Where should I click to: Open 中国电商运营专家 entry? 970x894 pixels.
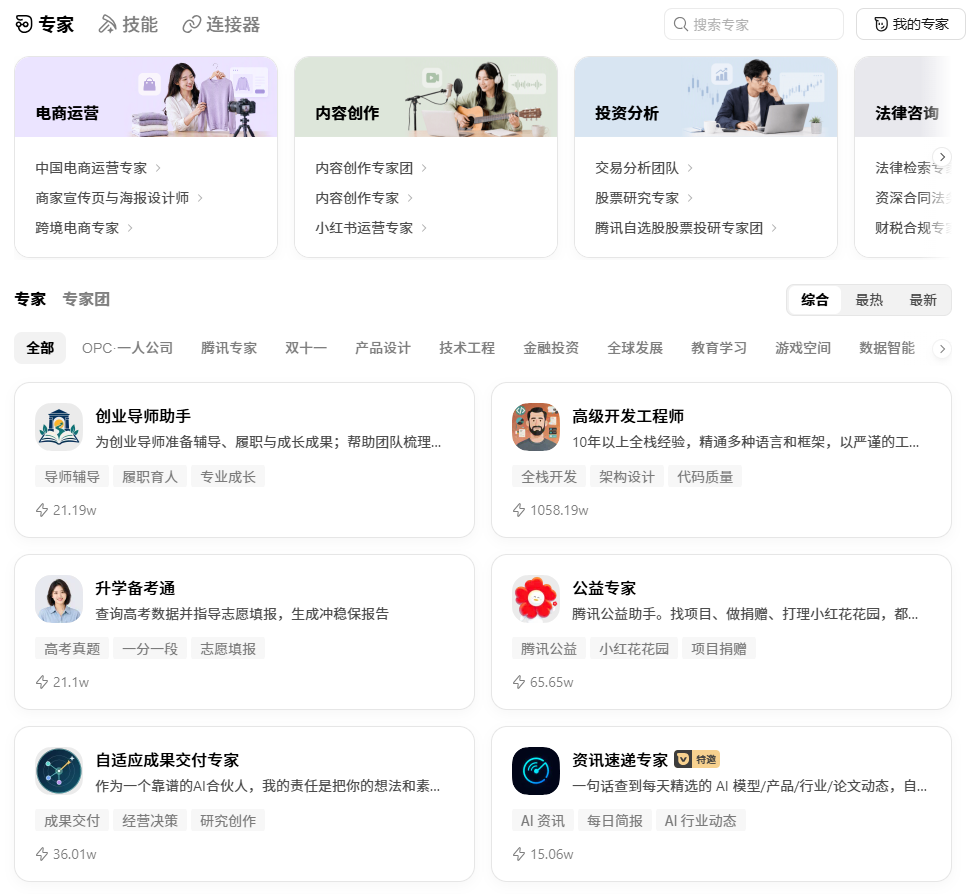click(x=98, y=168)
